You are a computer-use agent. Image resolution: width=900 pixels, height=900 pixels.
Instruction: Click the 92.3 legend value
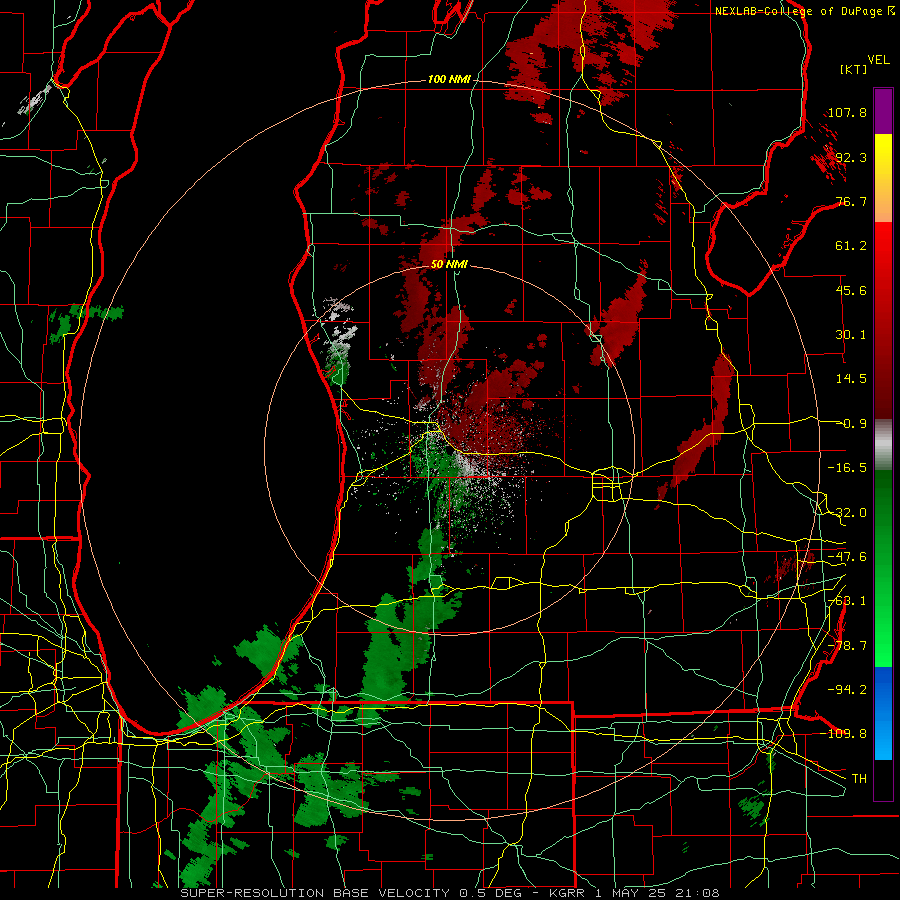[851, 157]
